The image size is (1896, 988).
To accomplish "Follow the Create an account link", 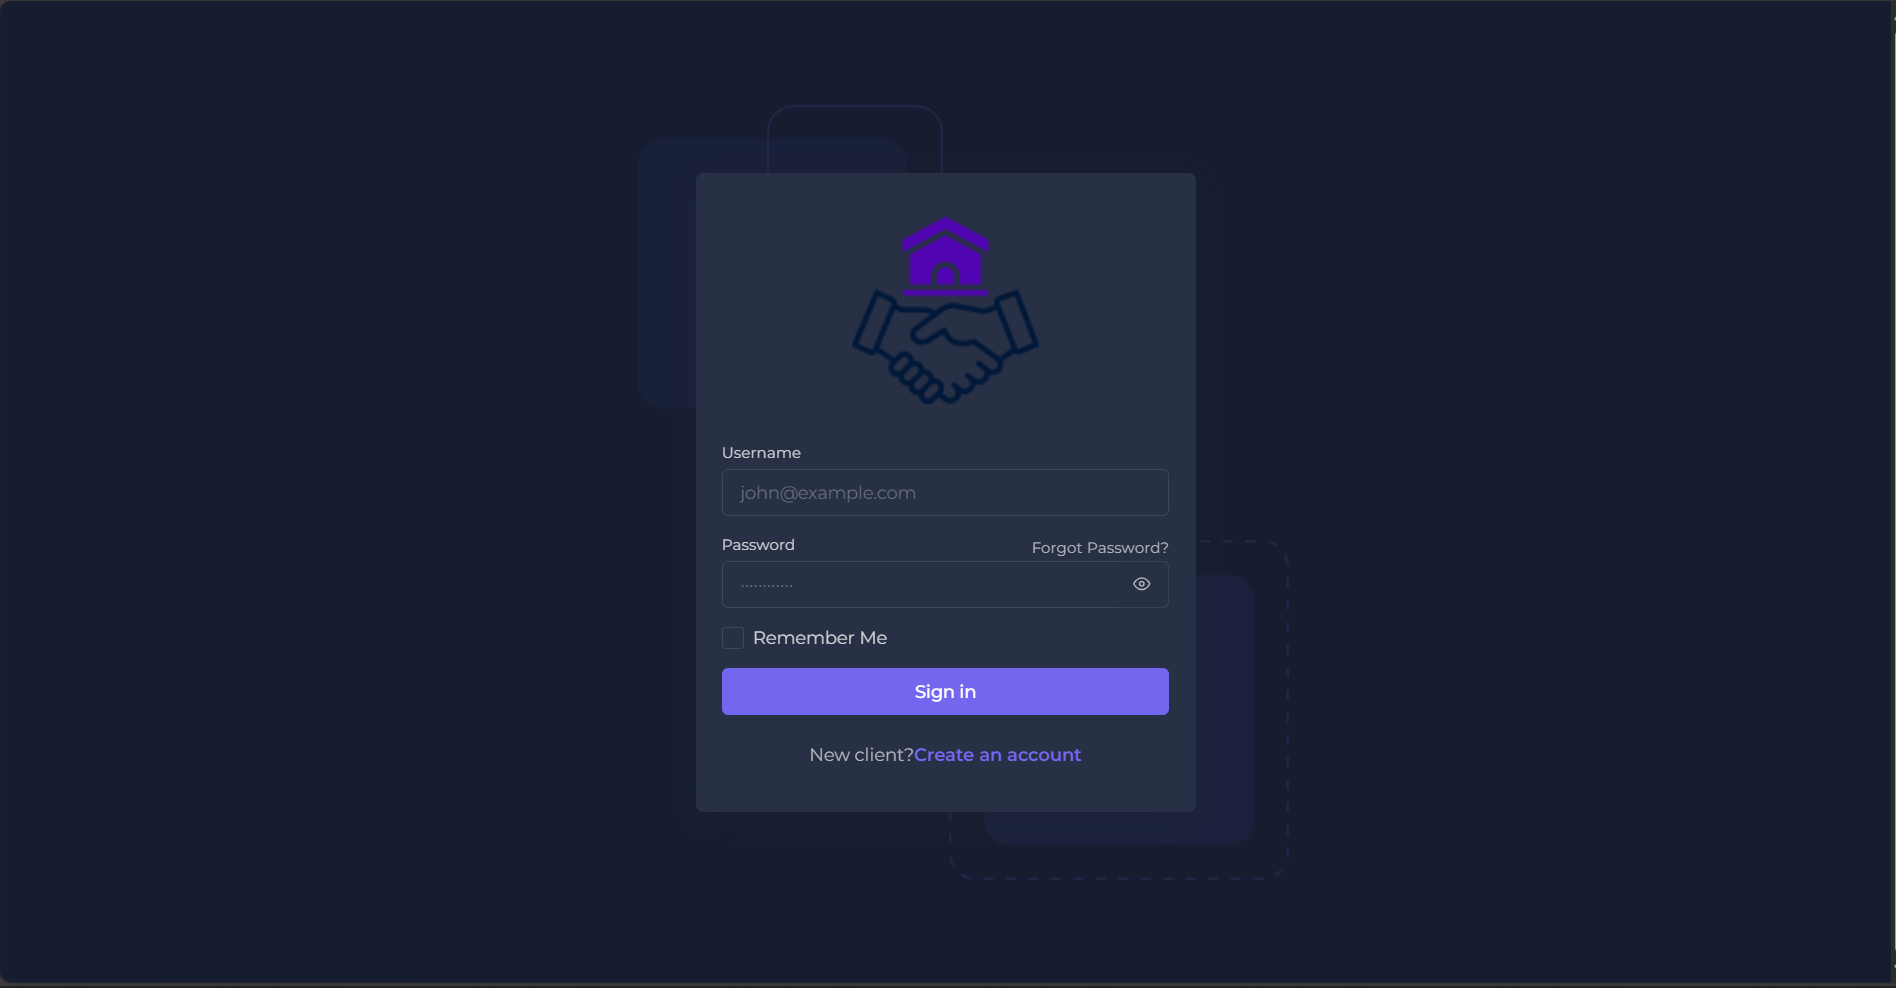I will (x=997, y=755).
